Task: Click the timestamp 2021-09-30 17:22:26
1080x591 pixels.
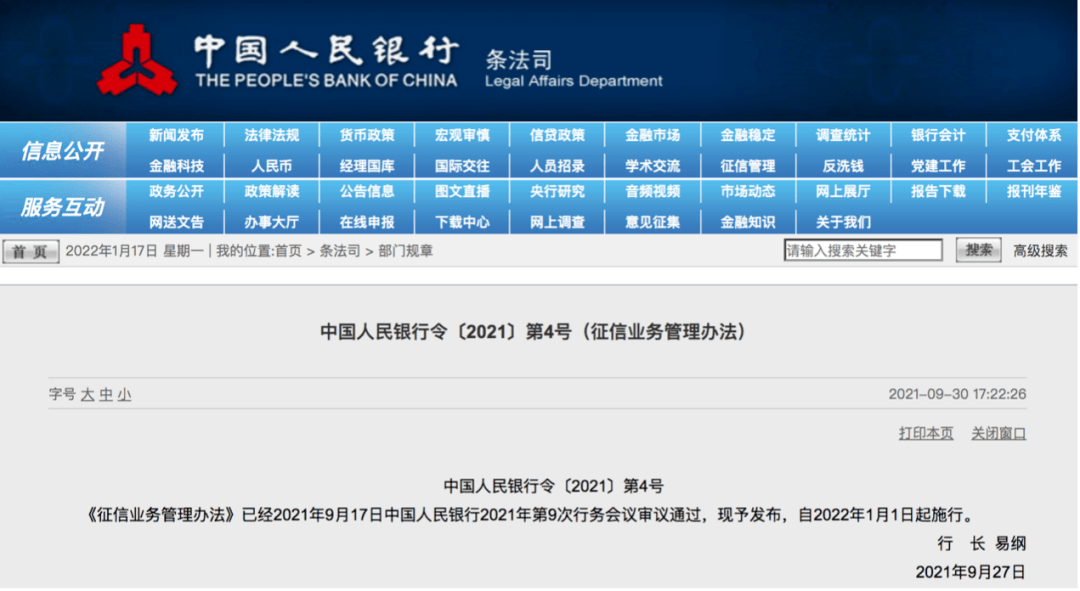Action: (x=957, y=394)
